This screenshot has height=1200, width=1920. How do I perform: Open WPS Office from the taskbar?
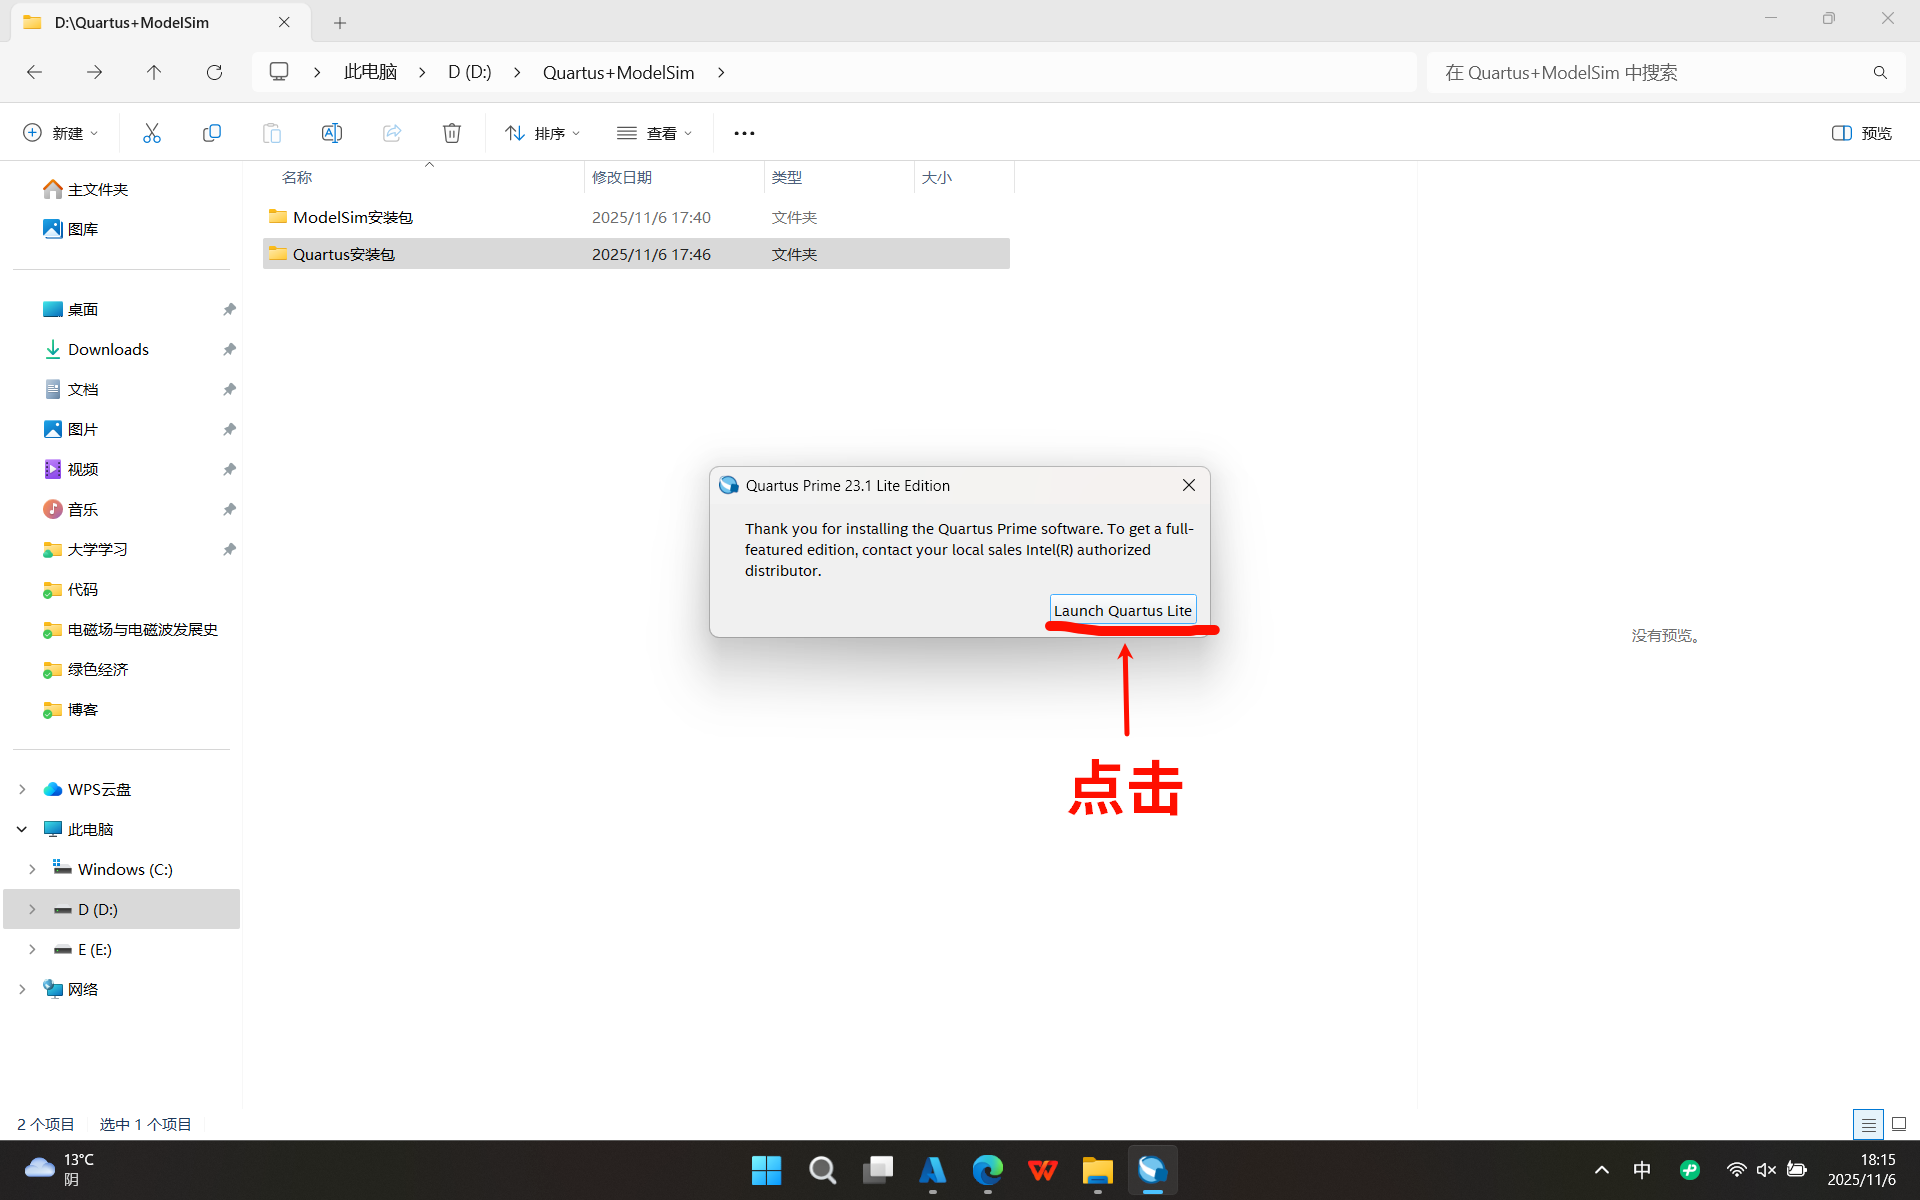[x=1042, y=1170]
